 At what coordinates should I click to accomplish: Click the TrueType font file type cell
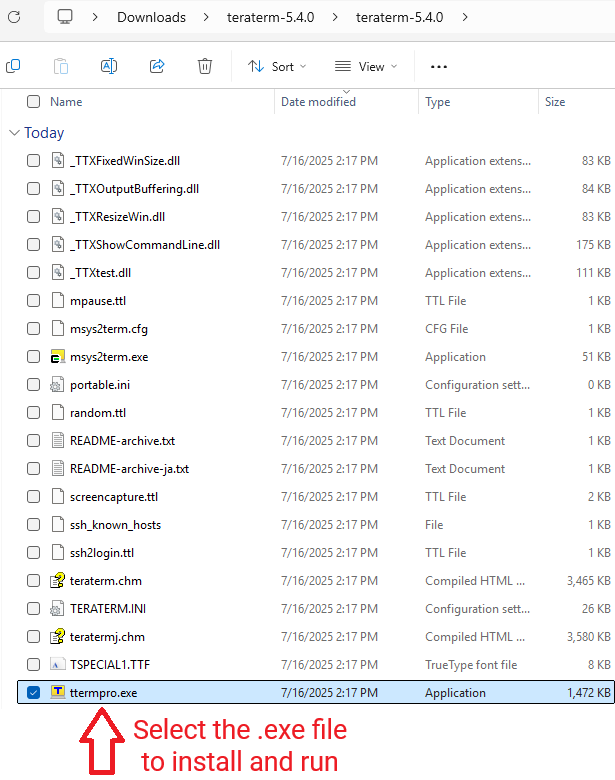471,665
